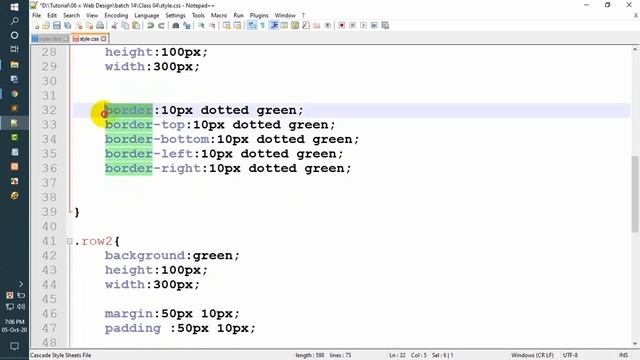Toggle the indent guide toolbar button
Screen dimensions: 640x360
[274, 25]
